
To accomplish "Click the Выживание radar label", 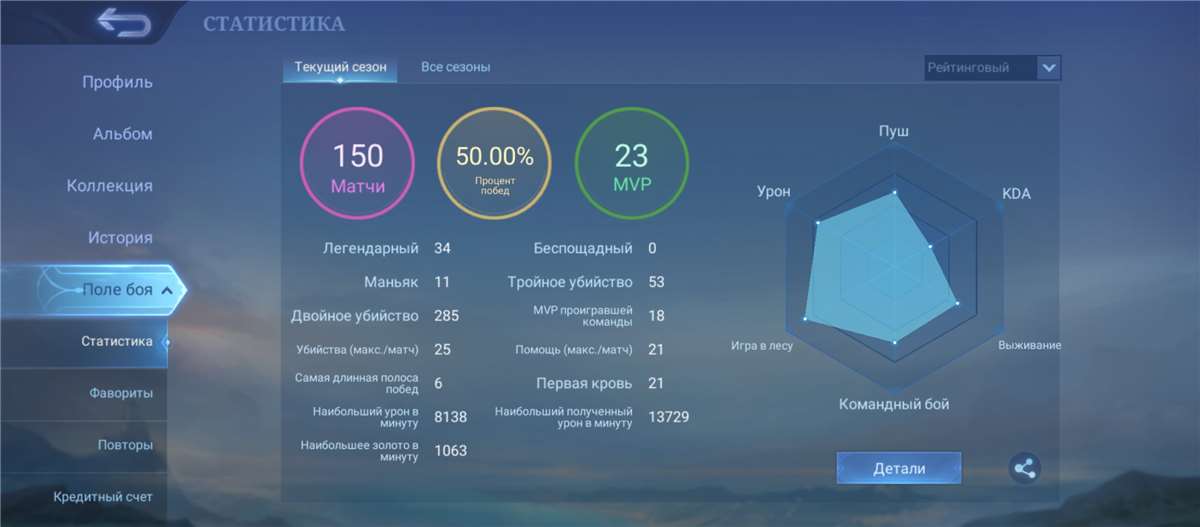I will [x=1029, y=346].
